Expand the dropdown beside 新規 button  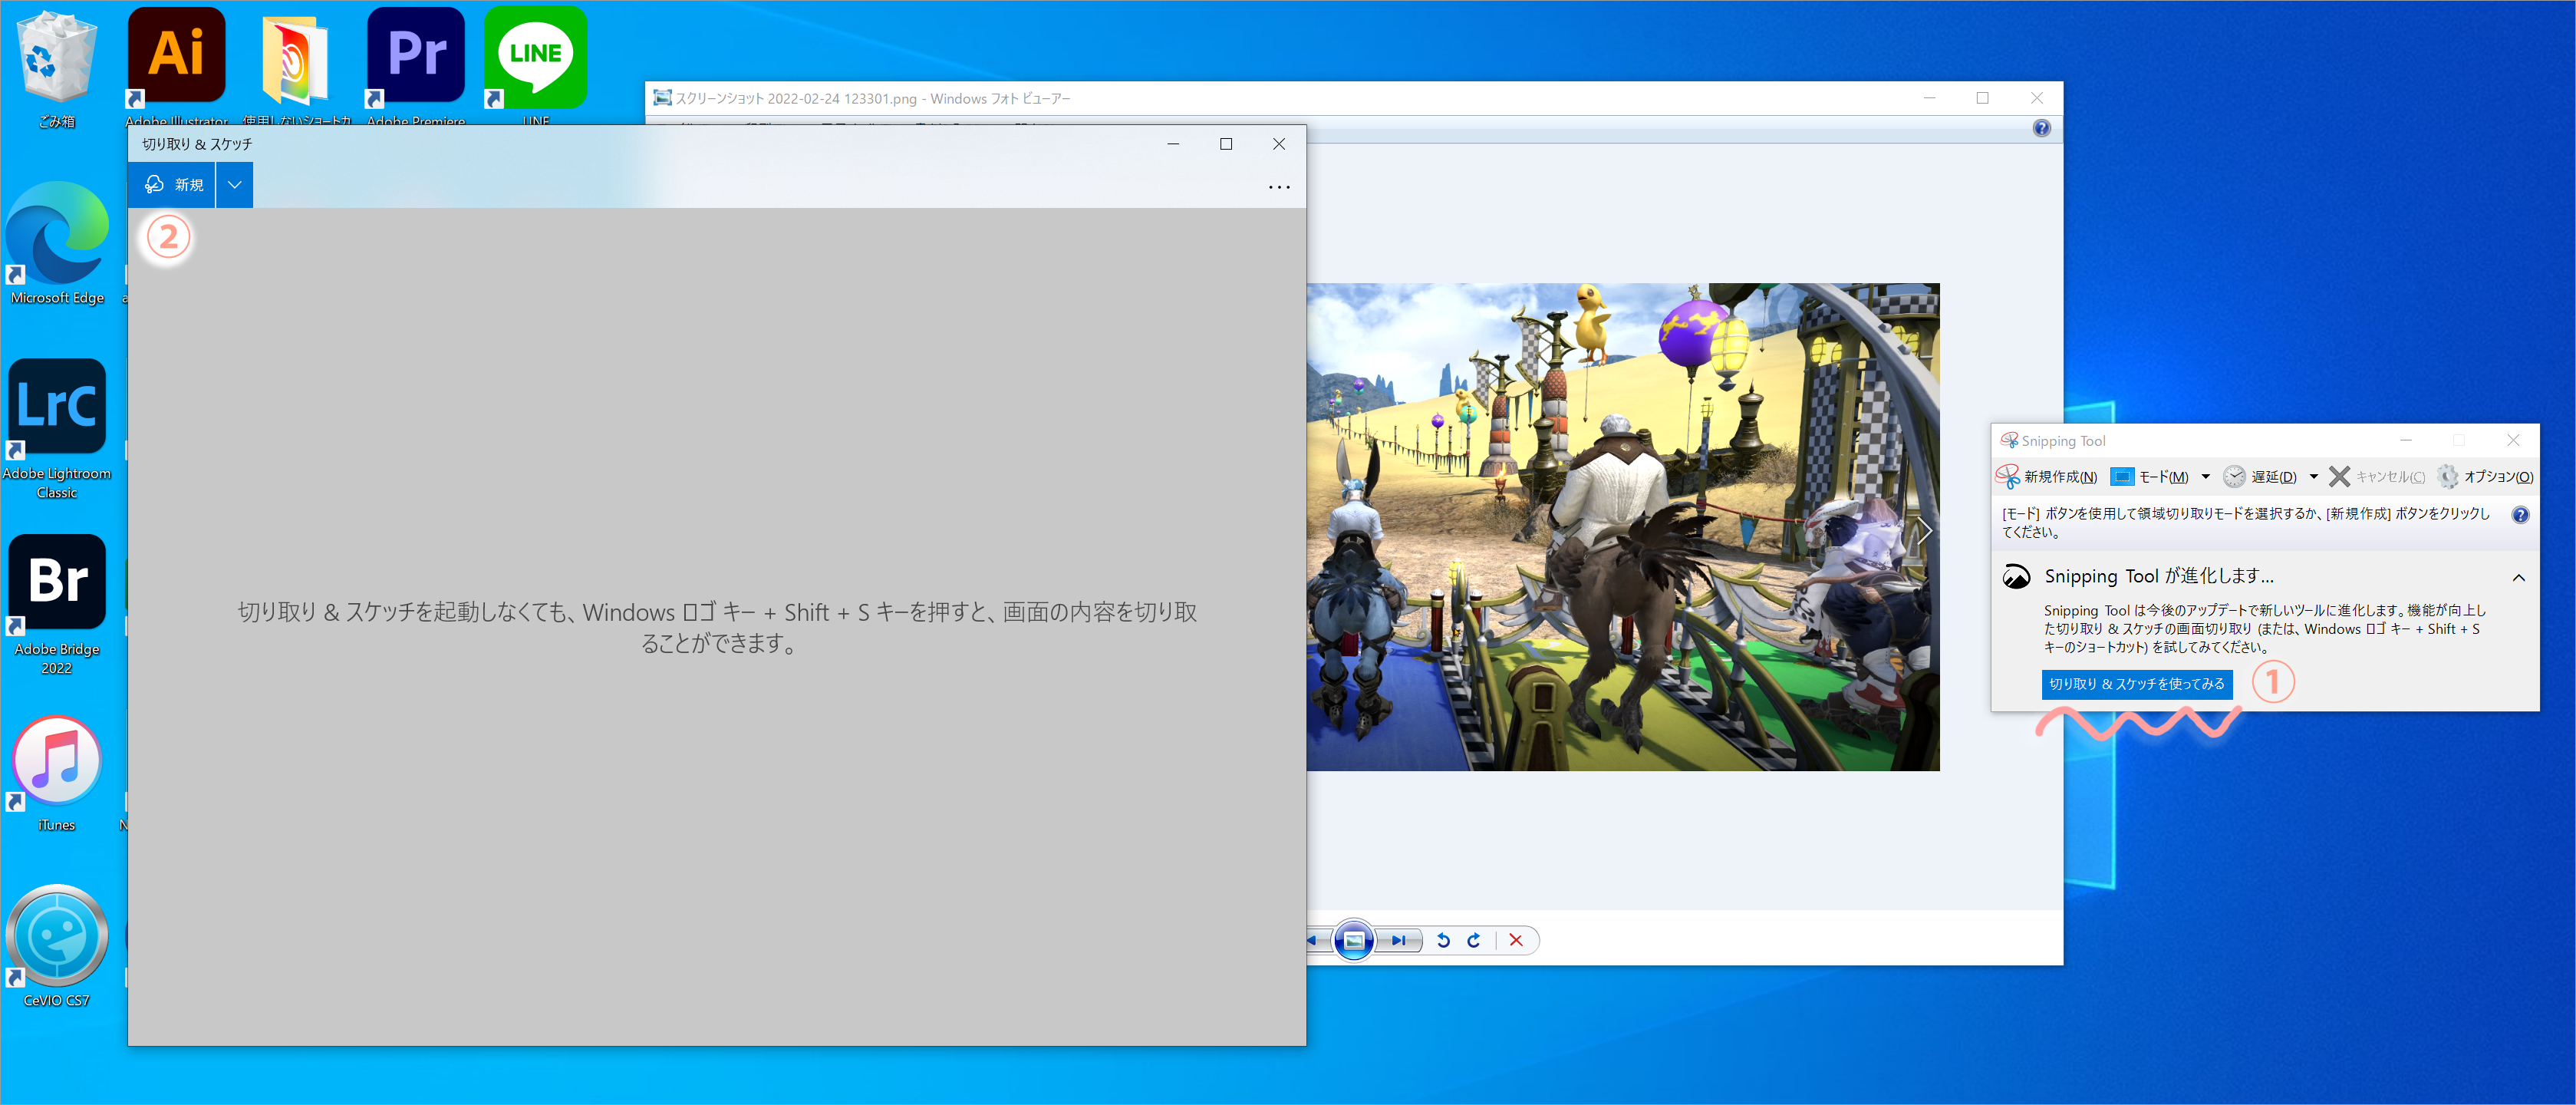pyautogui.click(x=234, y=185)
